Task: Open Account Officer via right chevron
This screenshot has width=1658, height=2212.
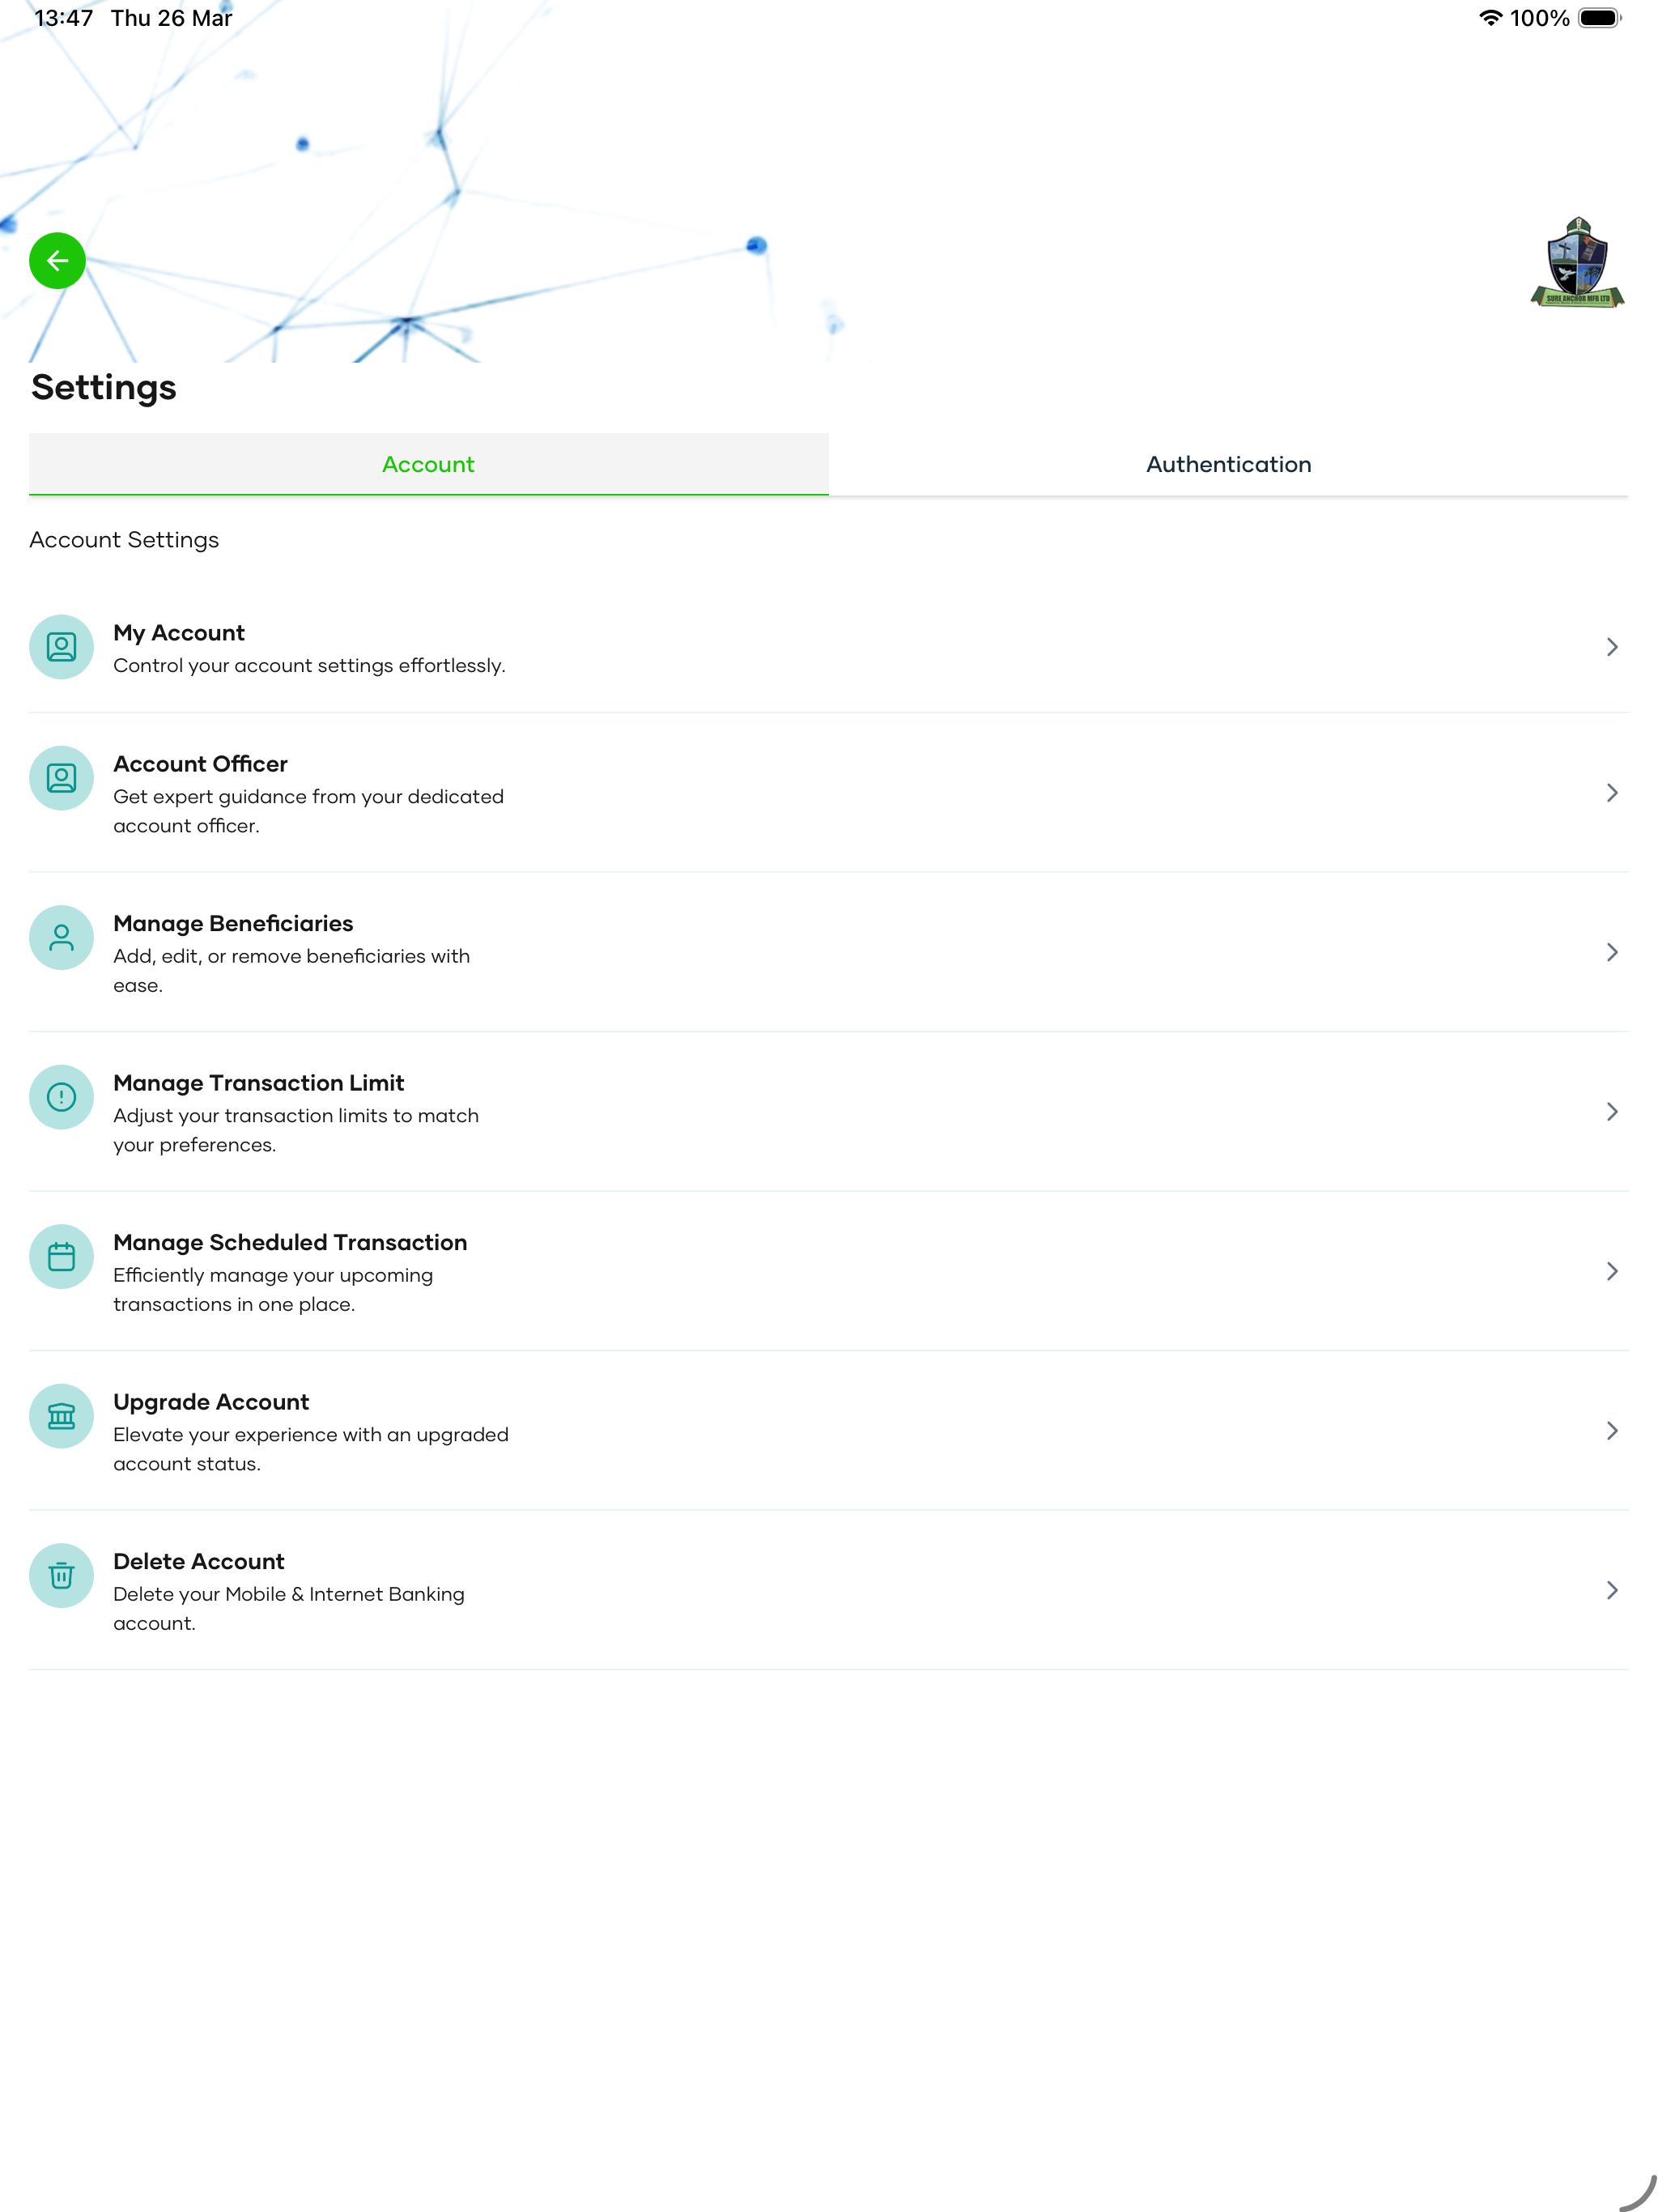Action: [x=1611, y=793]
